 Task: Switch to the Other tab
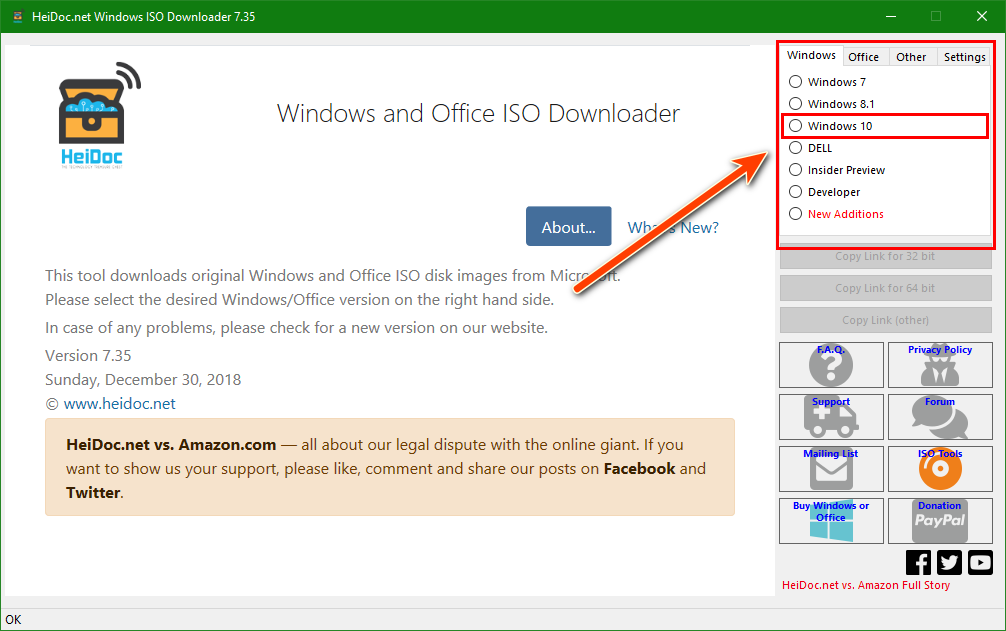point(911,57)
